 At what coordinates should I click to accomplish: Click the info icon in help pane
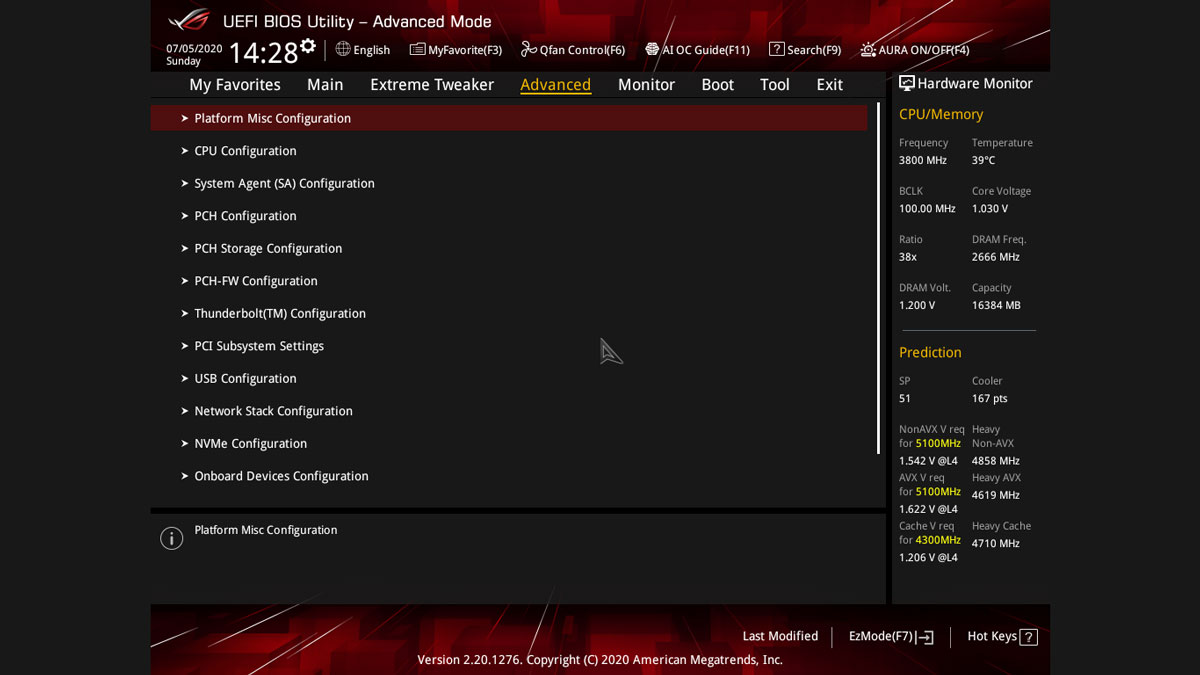[172, 538]
